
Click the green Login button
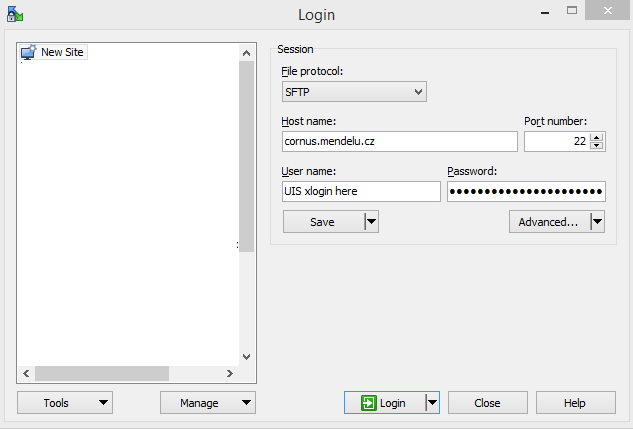[384, 403]
